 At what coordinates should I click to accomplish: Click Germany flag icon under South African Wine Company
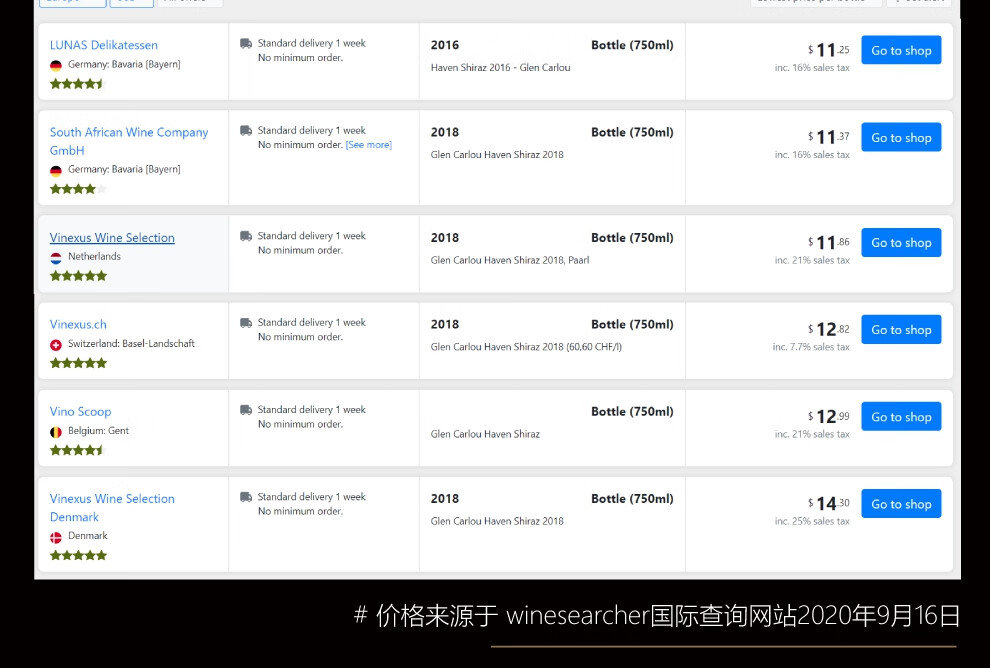tap(56, 170)
